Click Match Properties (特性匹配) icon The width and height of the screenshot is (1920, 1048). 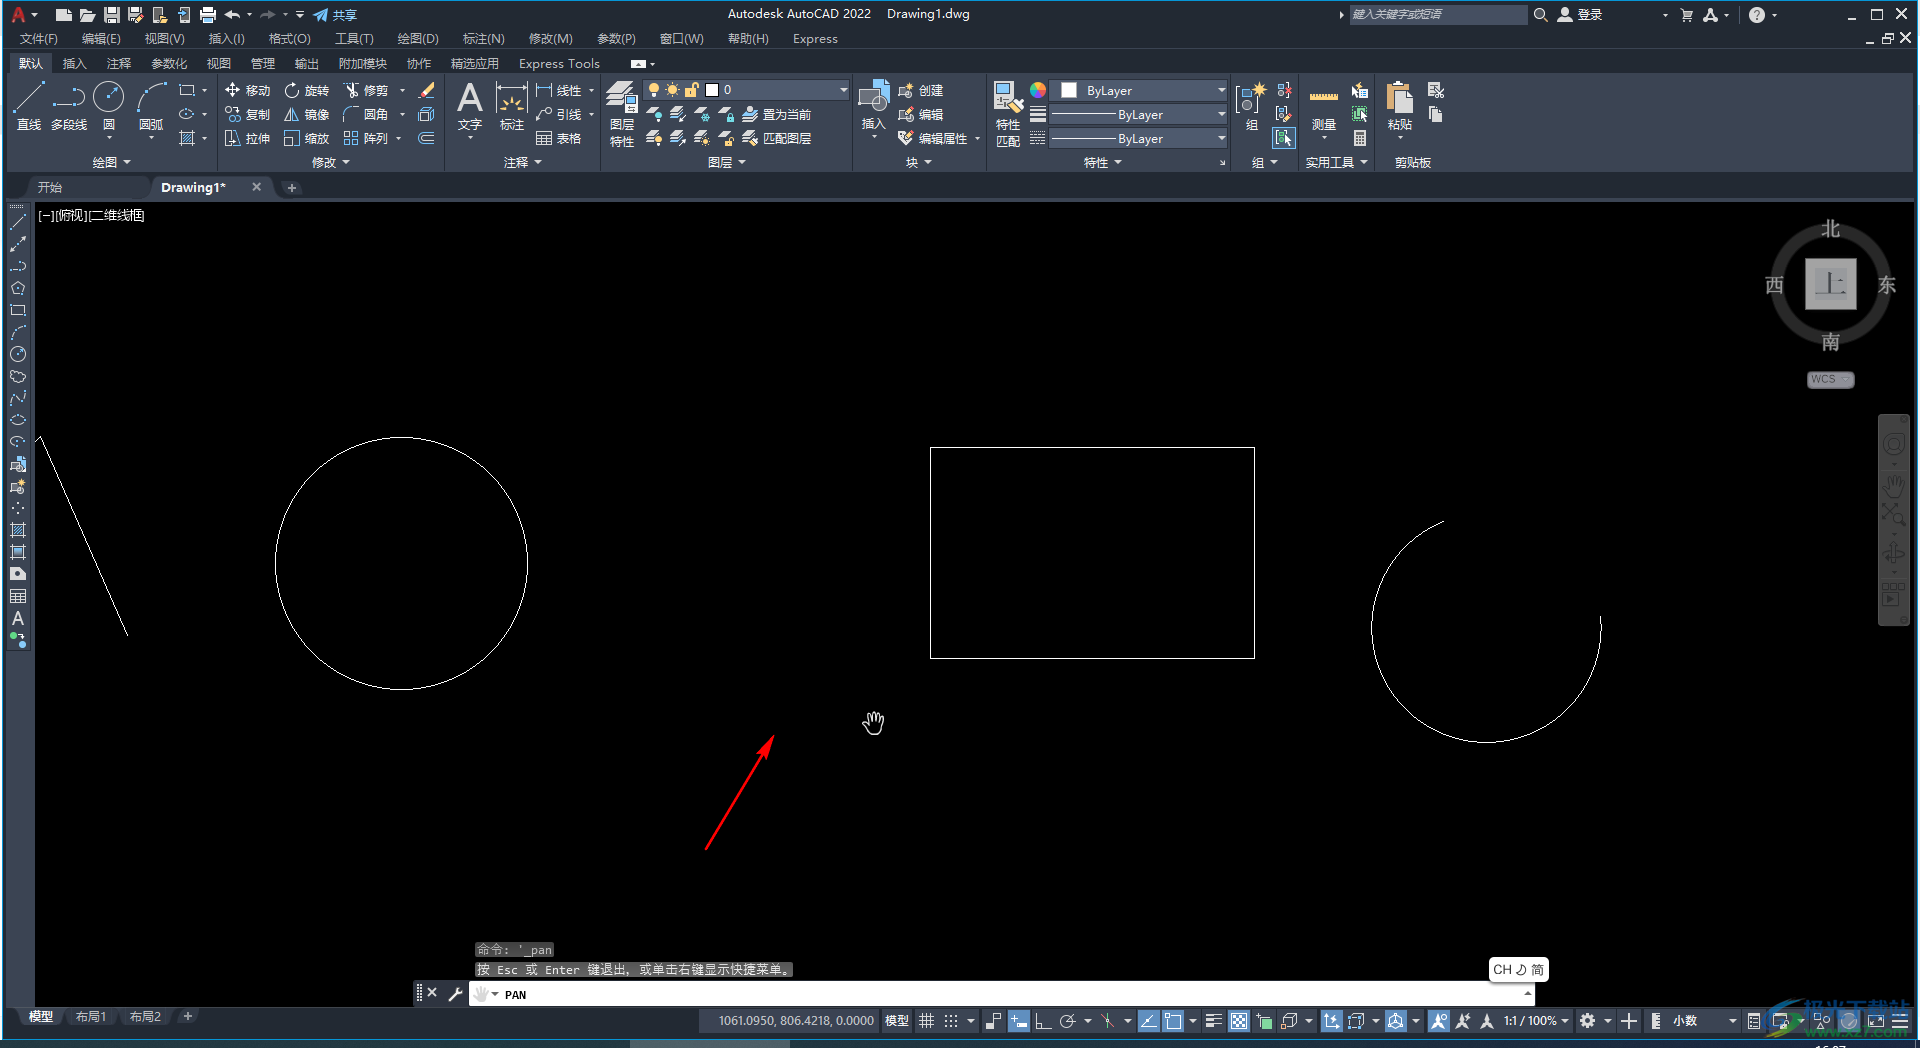1008,114
